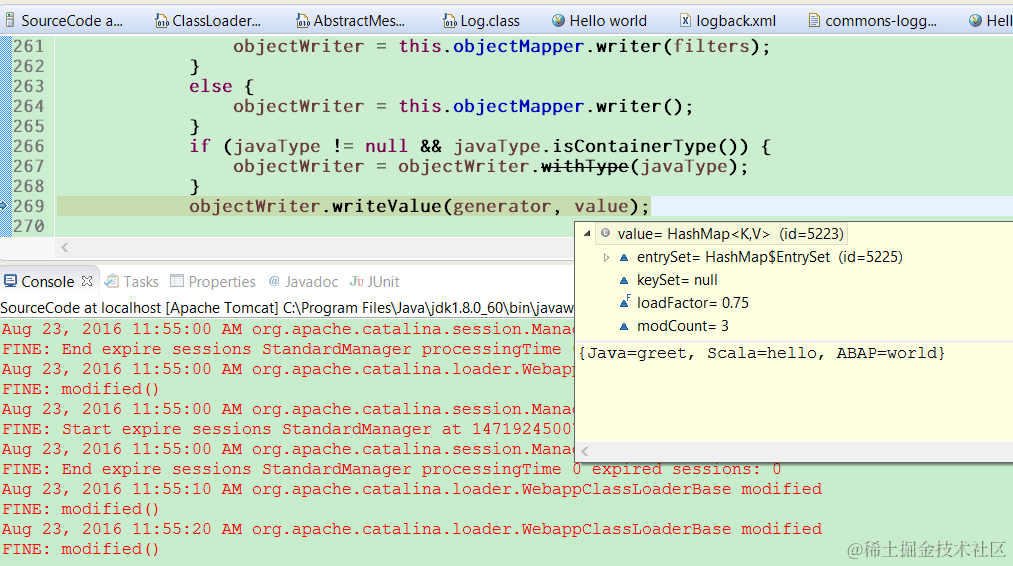Switch to the logback.xml editor tab
Screen dimensions: 1013x566
[728, 21]
